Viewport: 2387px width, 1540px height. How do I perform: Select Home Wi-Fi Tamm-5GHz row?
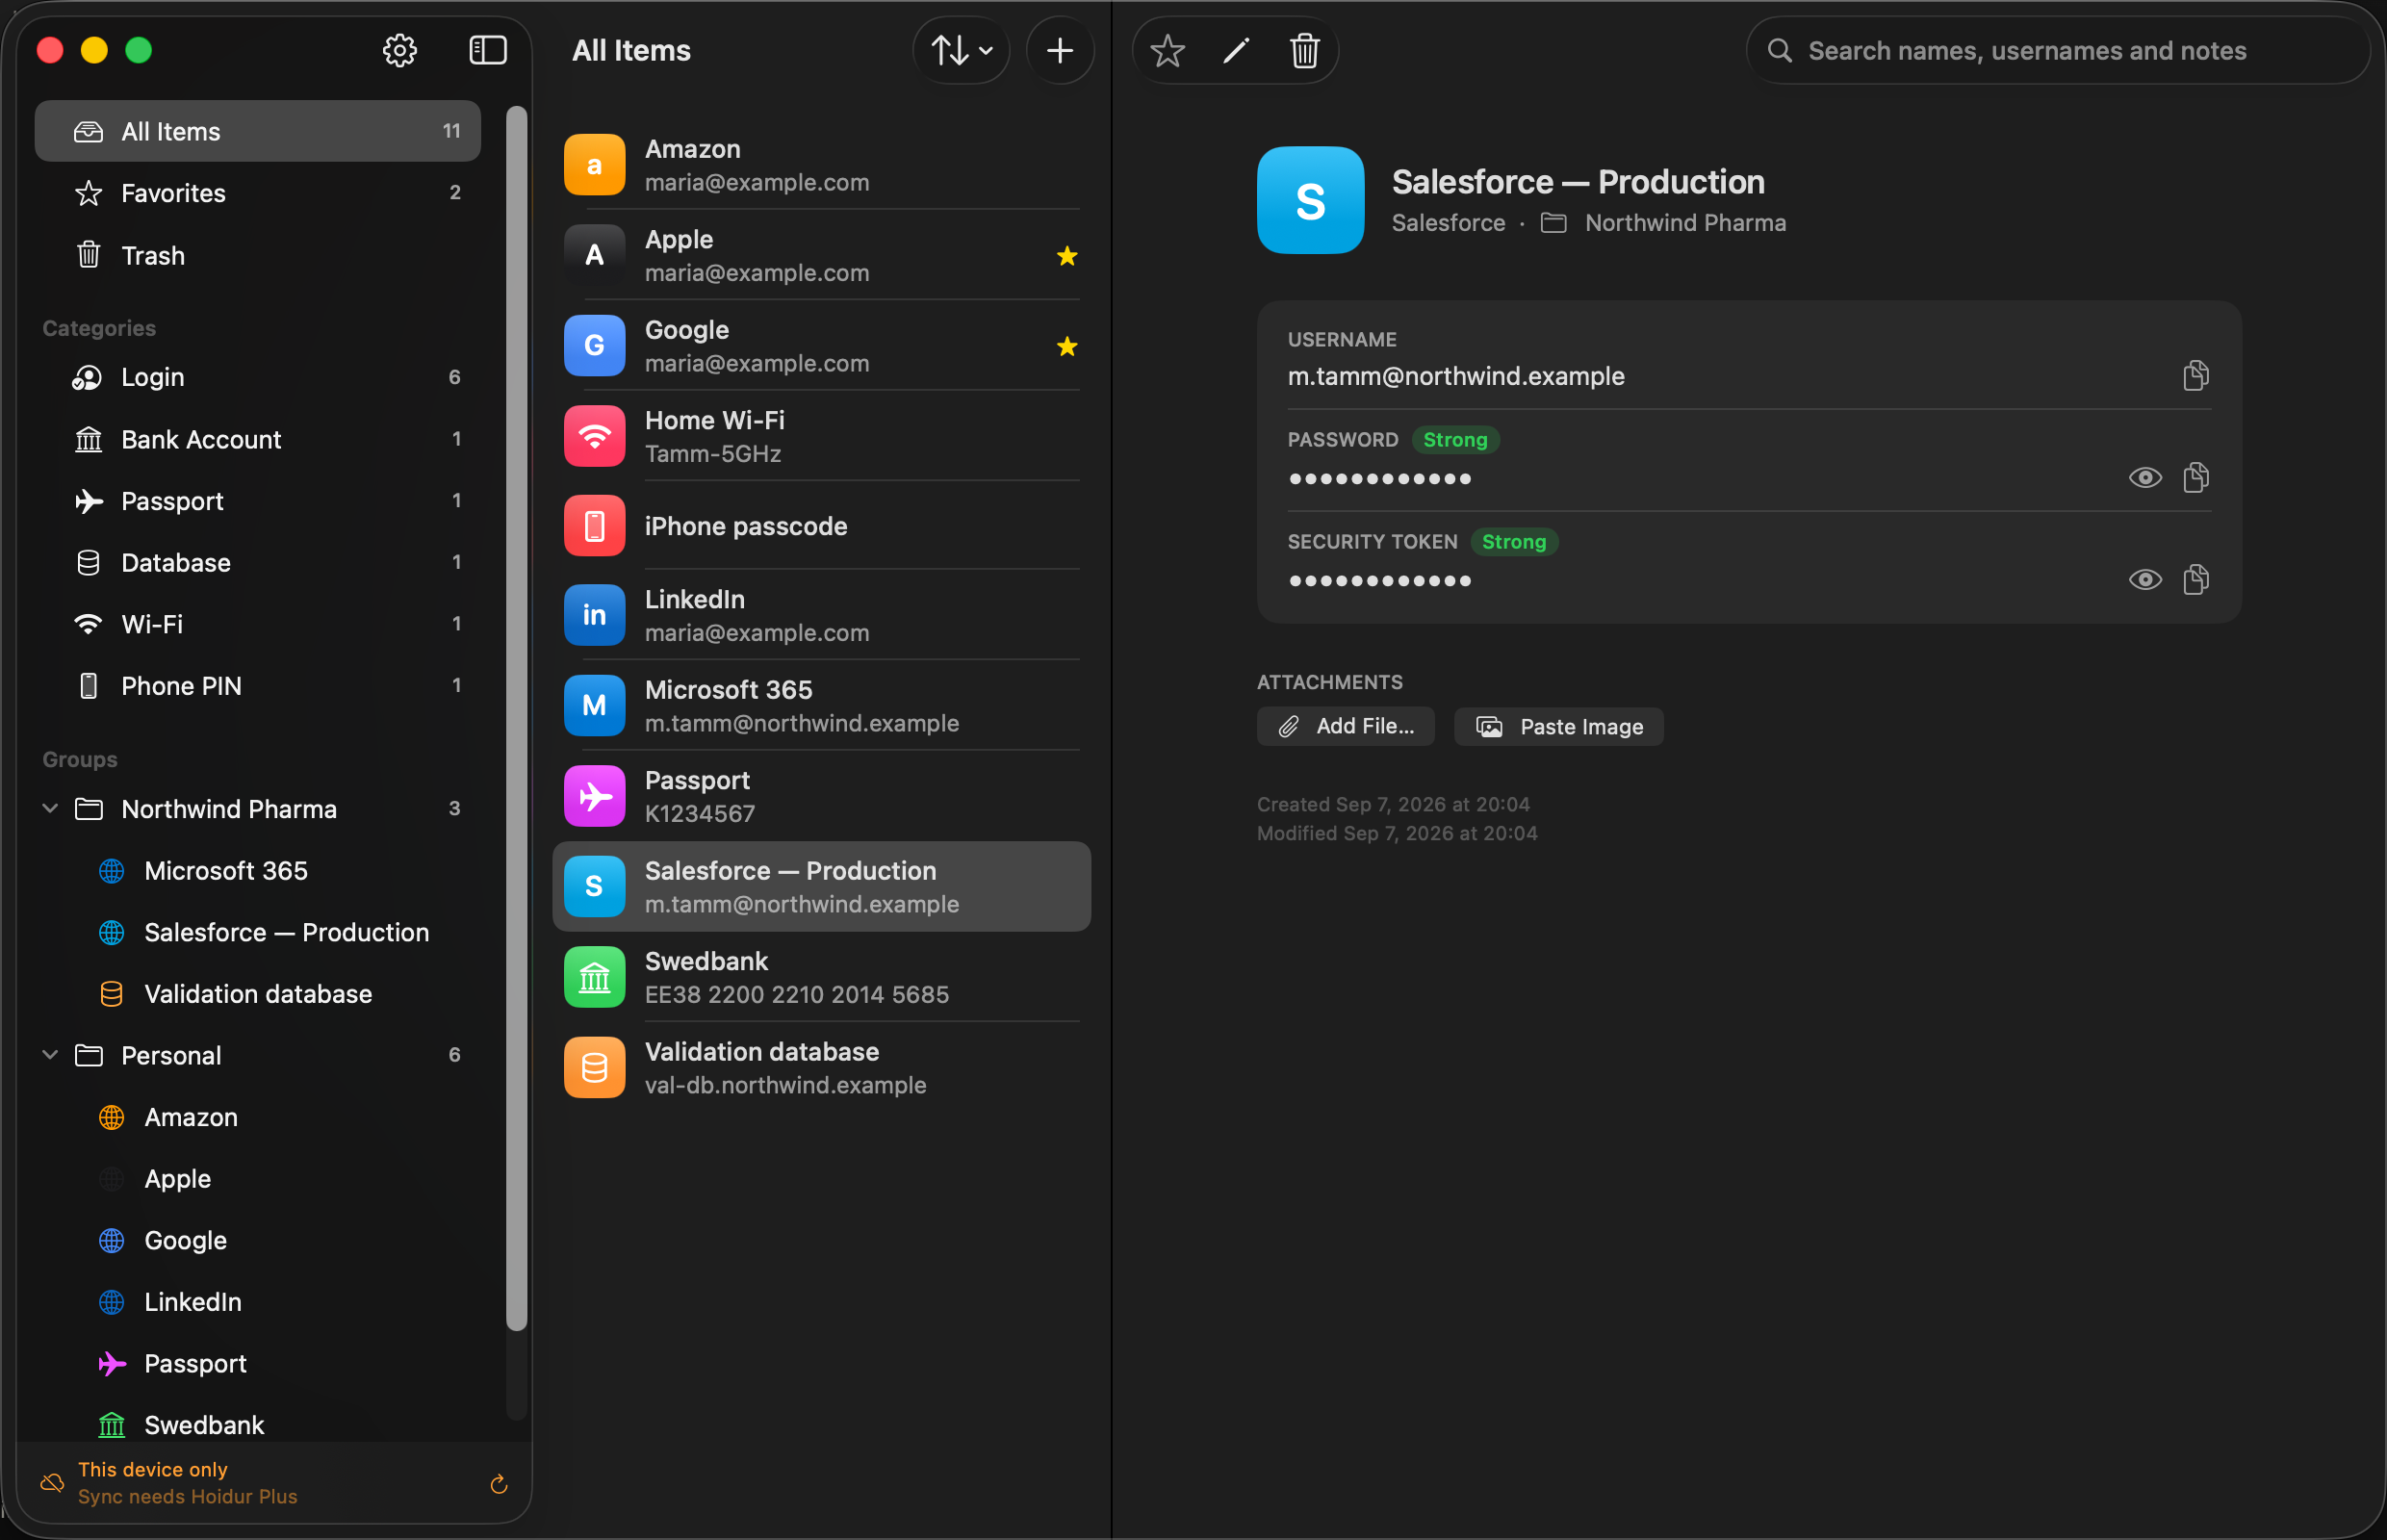821,436
